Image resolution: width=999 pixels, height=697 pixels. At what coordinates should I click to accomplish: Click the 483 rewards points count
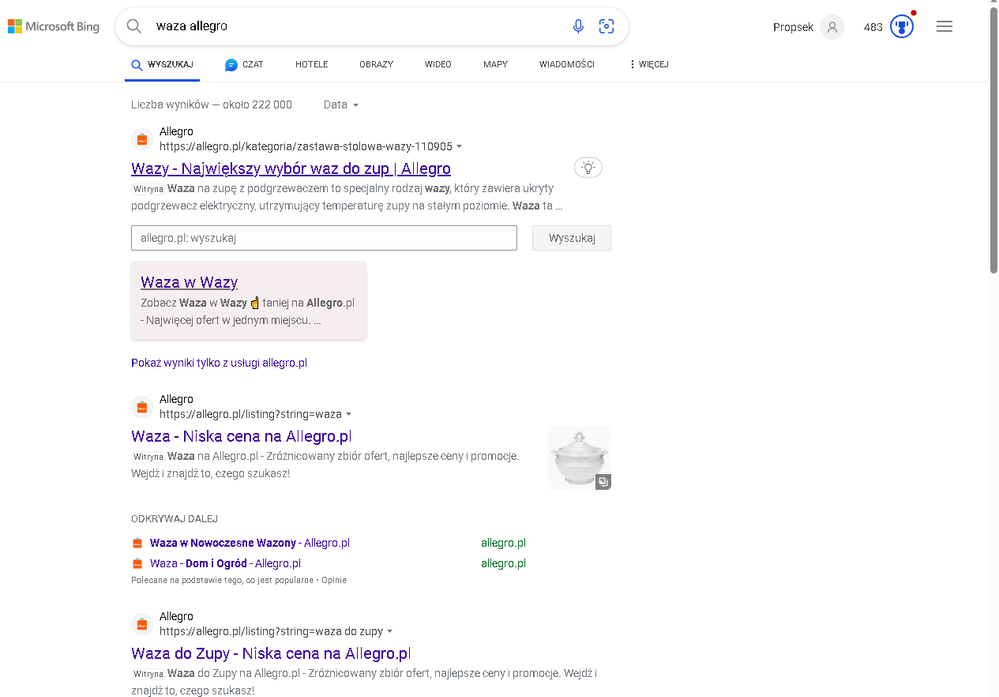(873, 27)
